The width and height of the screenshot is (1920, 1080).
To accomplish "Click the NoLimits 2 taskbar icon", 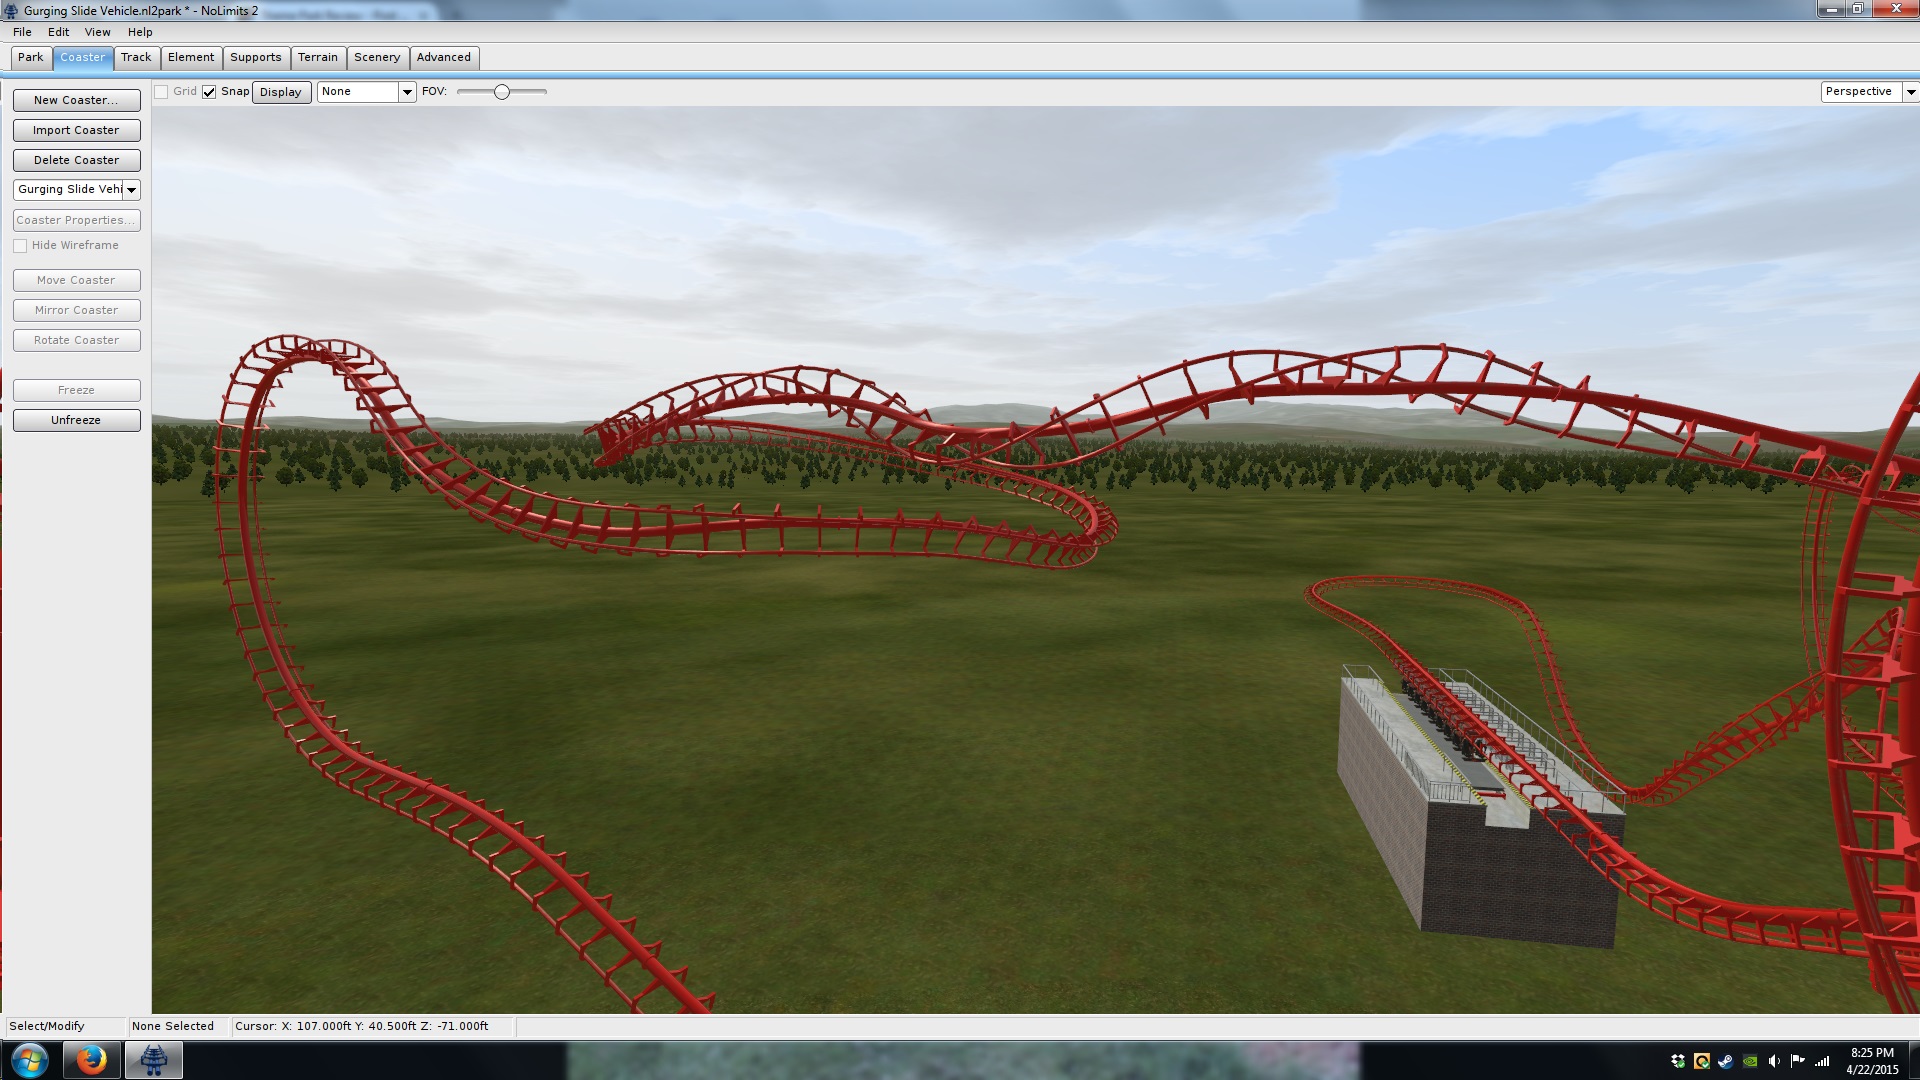I will [153, 1059].
